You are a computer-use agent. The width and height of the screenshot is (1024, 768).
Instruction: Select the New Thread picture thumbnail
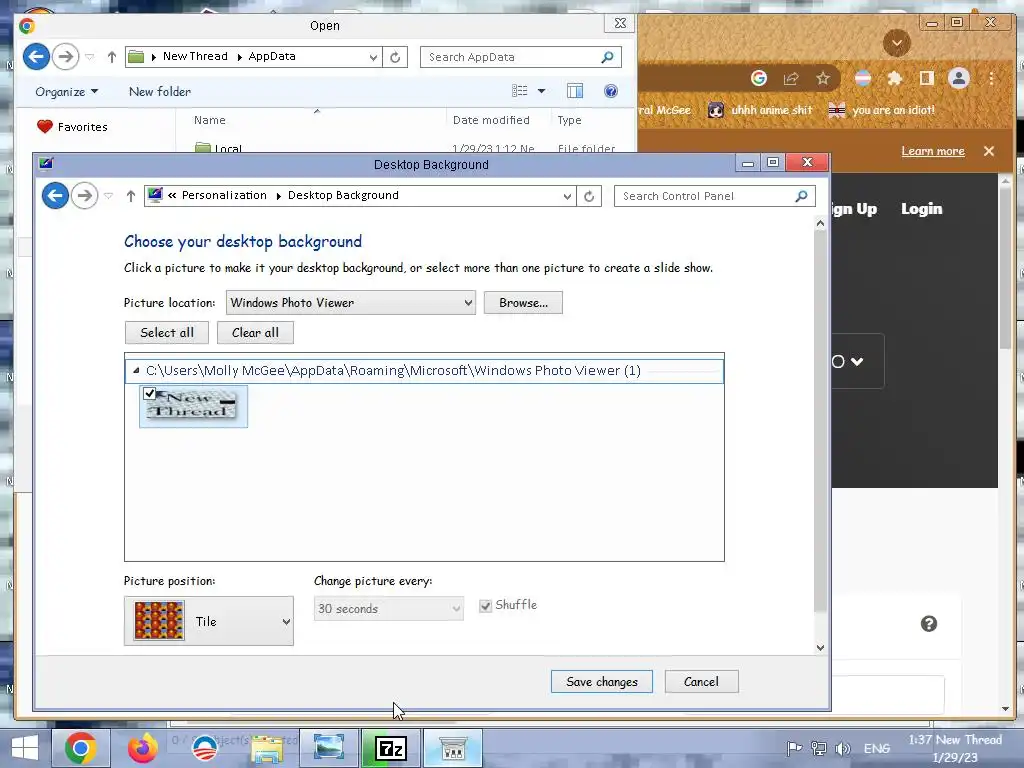pos(193,406)
